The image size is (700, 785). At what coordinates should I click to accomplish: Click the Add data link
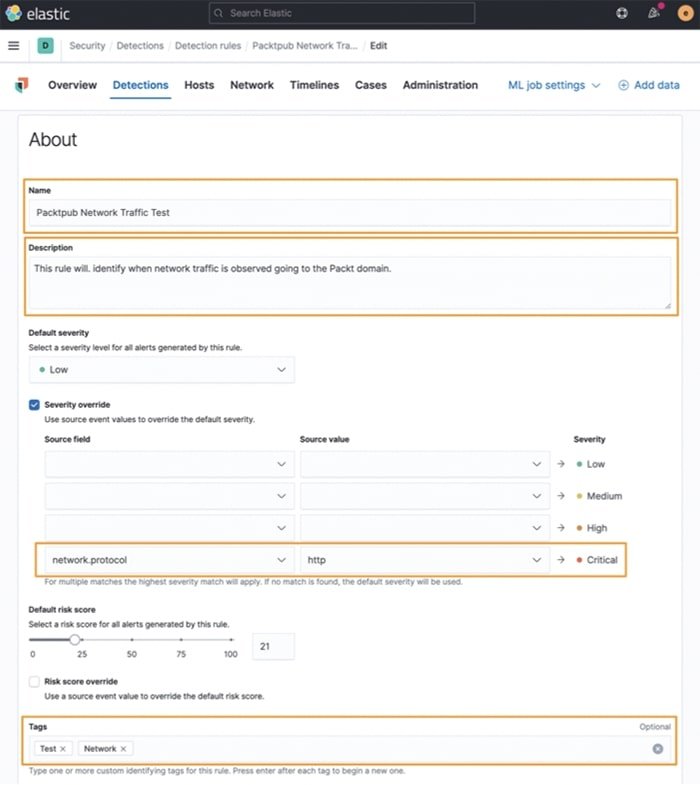(649, 86)
